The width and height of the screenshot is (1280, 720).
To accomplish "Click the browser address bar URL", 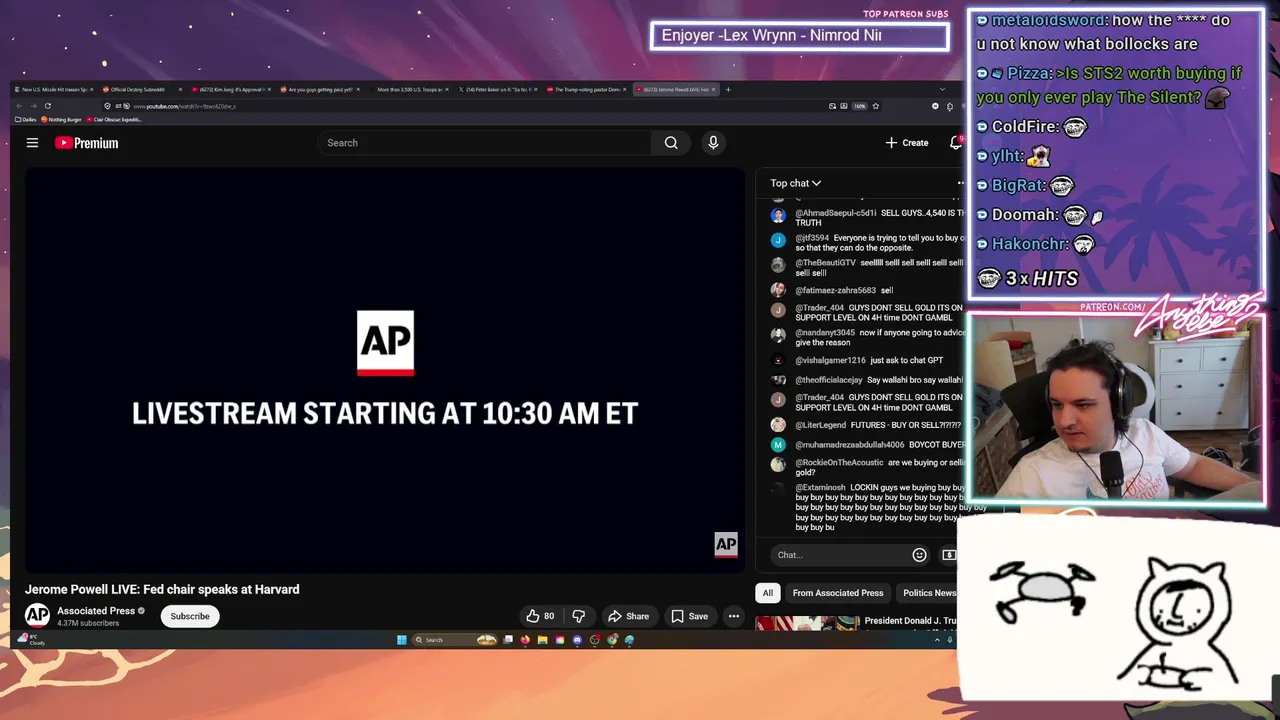I will pyautogui.click(x=185, y=106).
